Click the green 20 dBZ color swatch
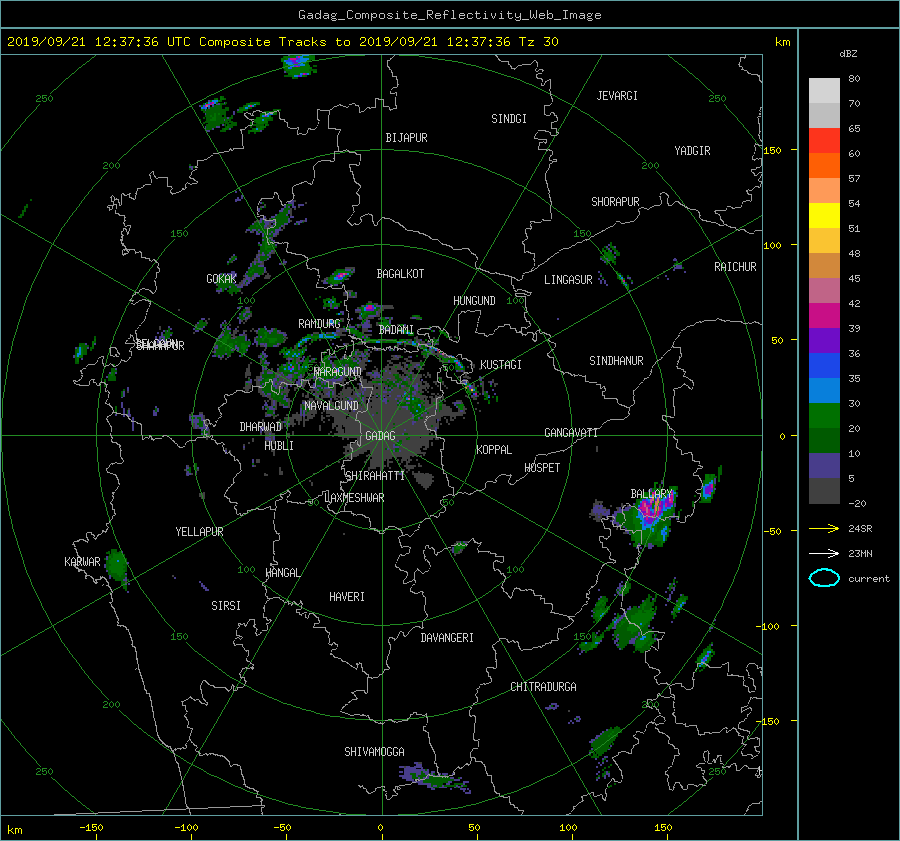 click(824, 416)
